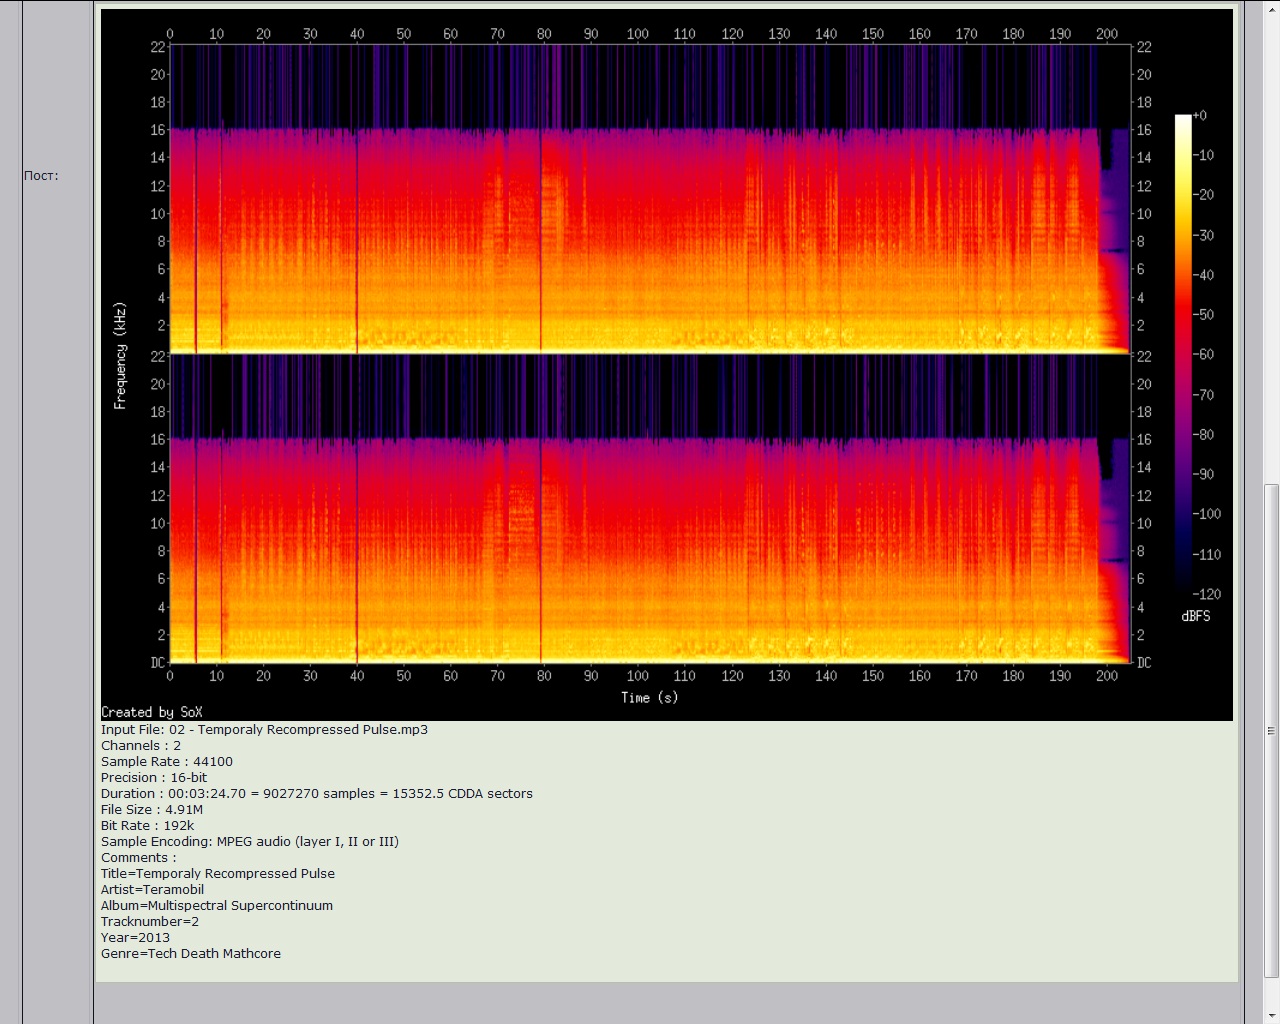This screenshot has height=1024, width=1280.
Task: Click the 'Genre=Tech Death Mathcore' text
Action: 191,954
